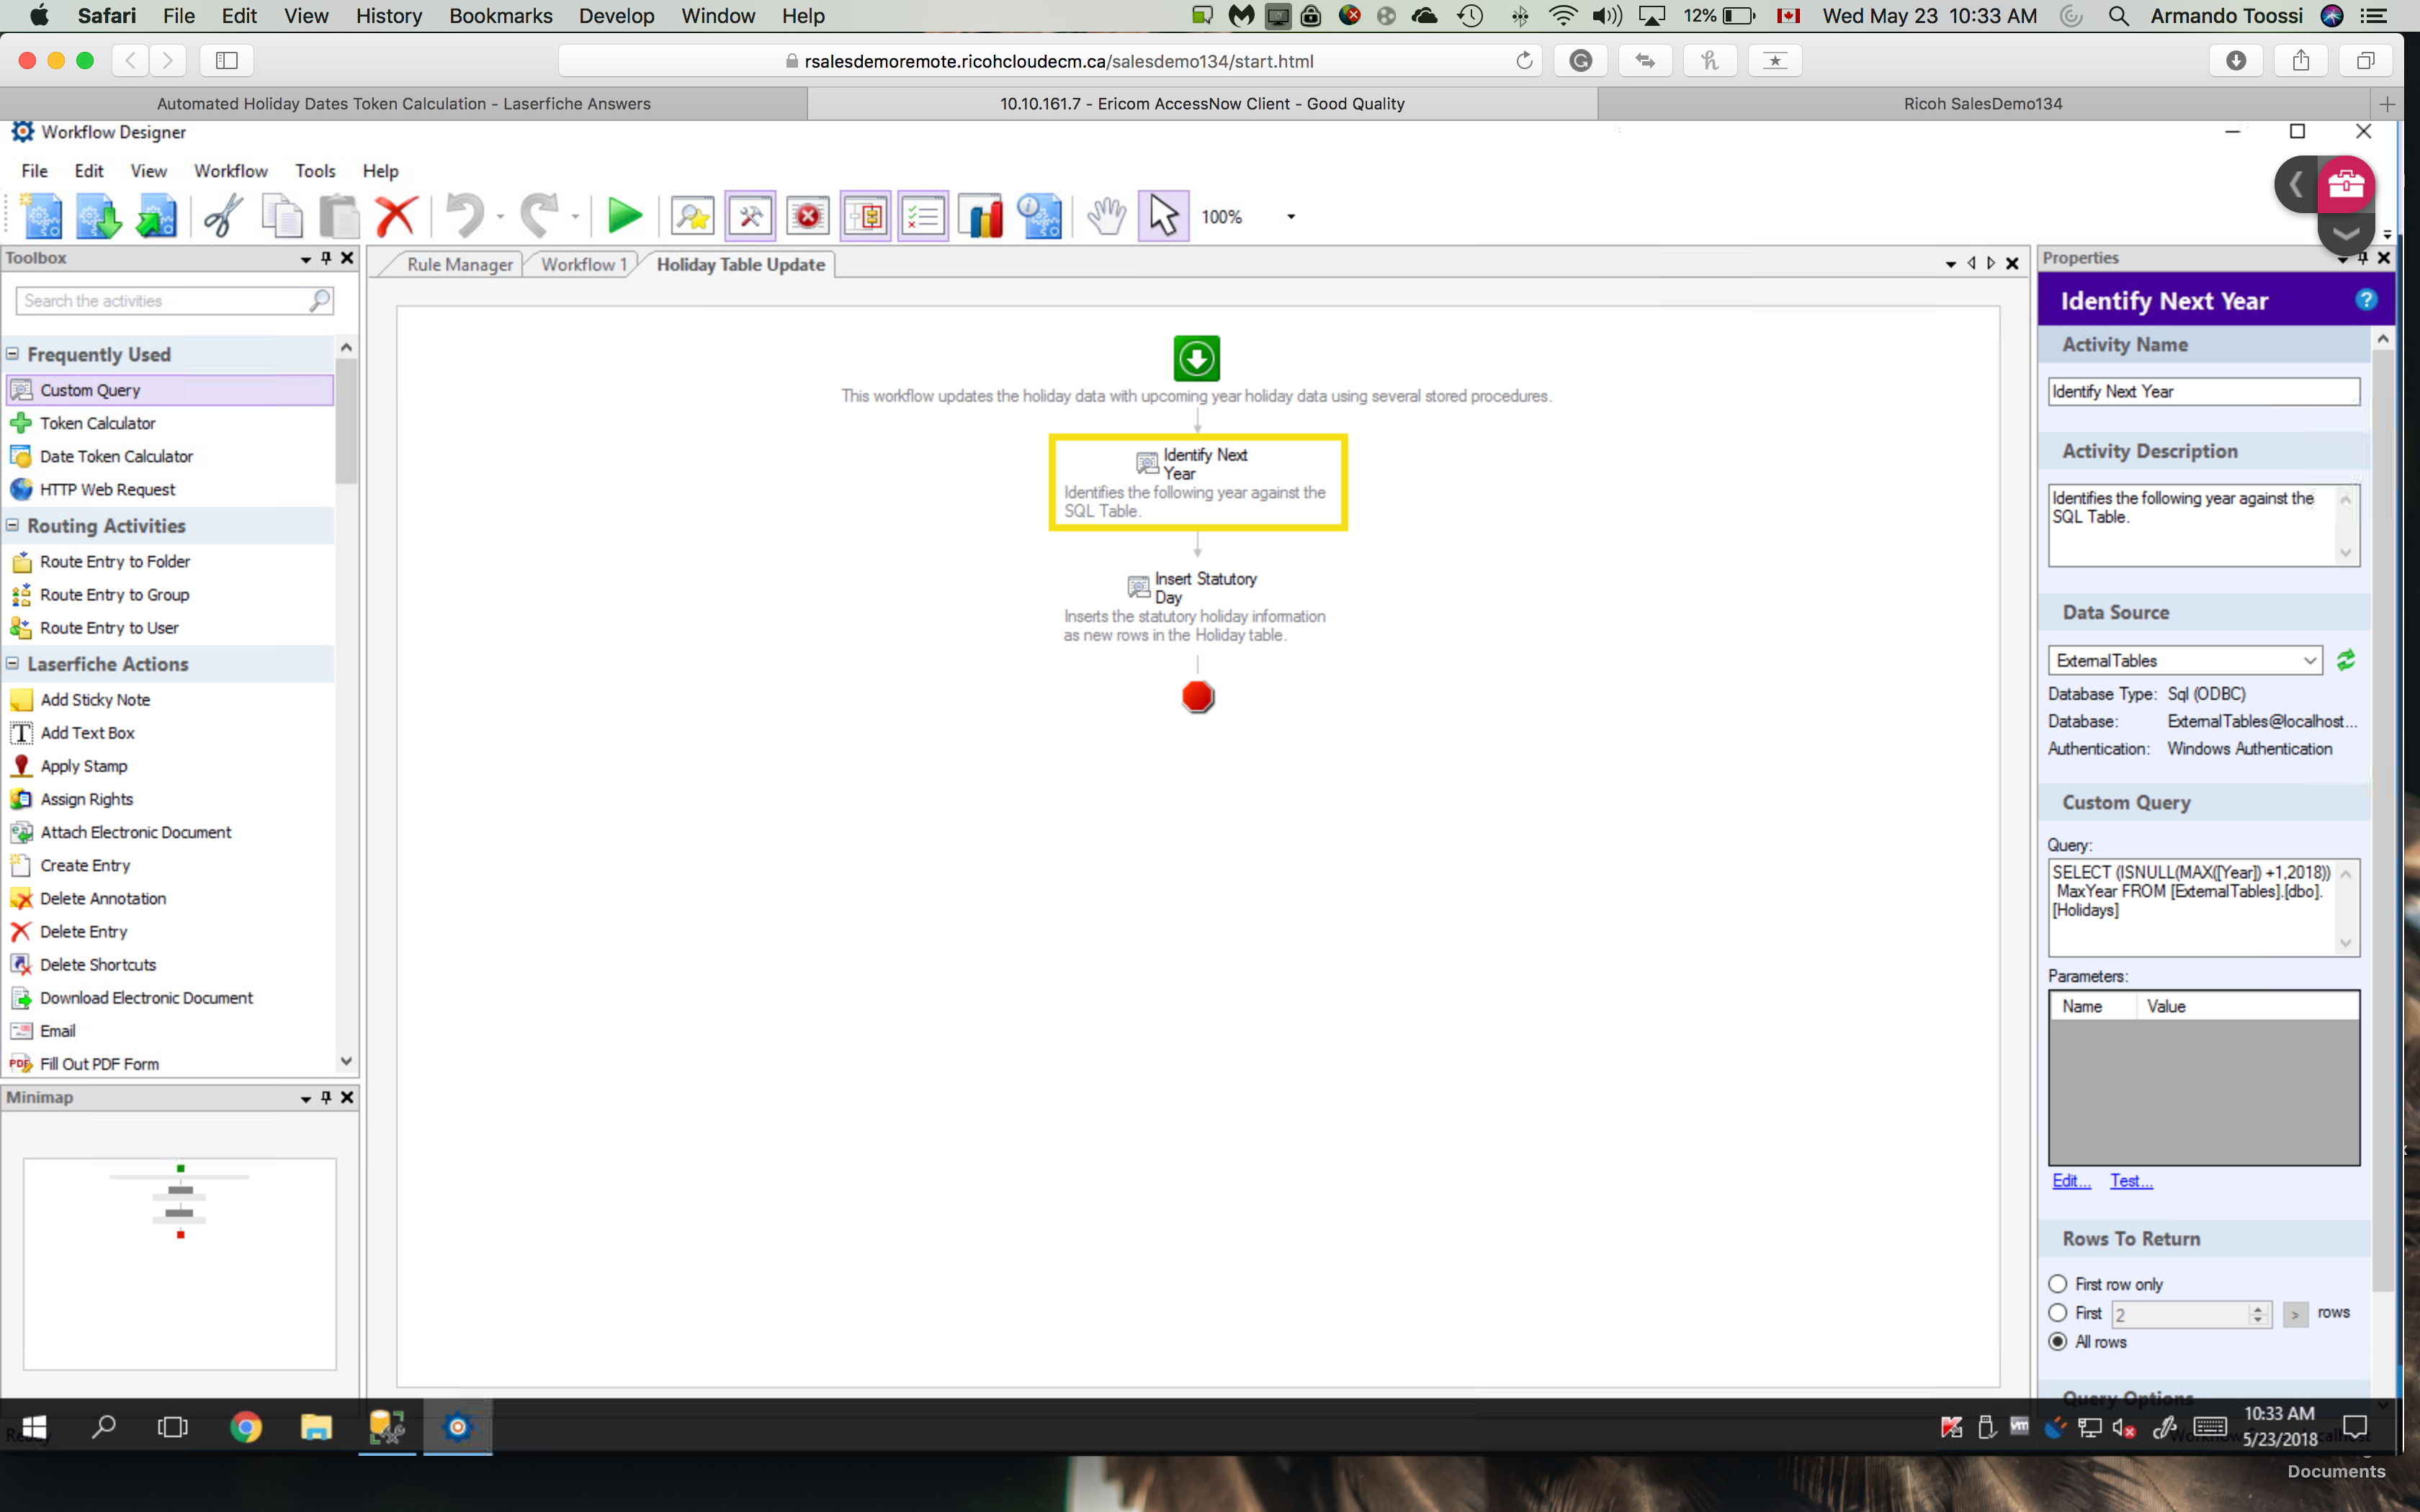Choose the All rows radio button
The width and height of the screenshot is (2420, 1512).
2057,1342
